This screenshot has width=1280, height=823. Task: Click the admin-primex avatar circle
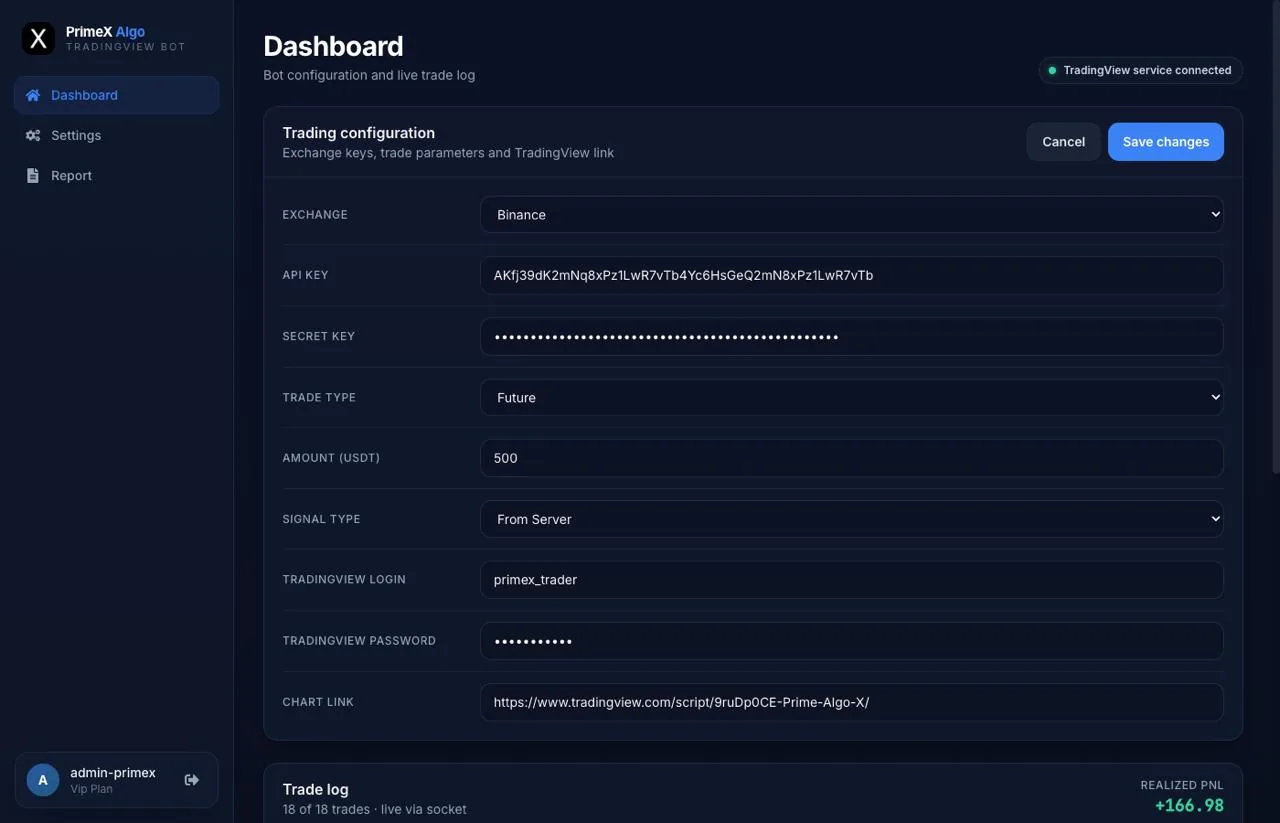43,780
